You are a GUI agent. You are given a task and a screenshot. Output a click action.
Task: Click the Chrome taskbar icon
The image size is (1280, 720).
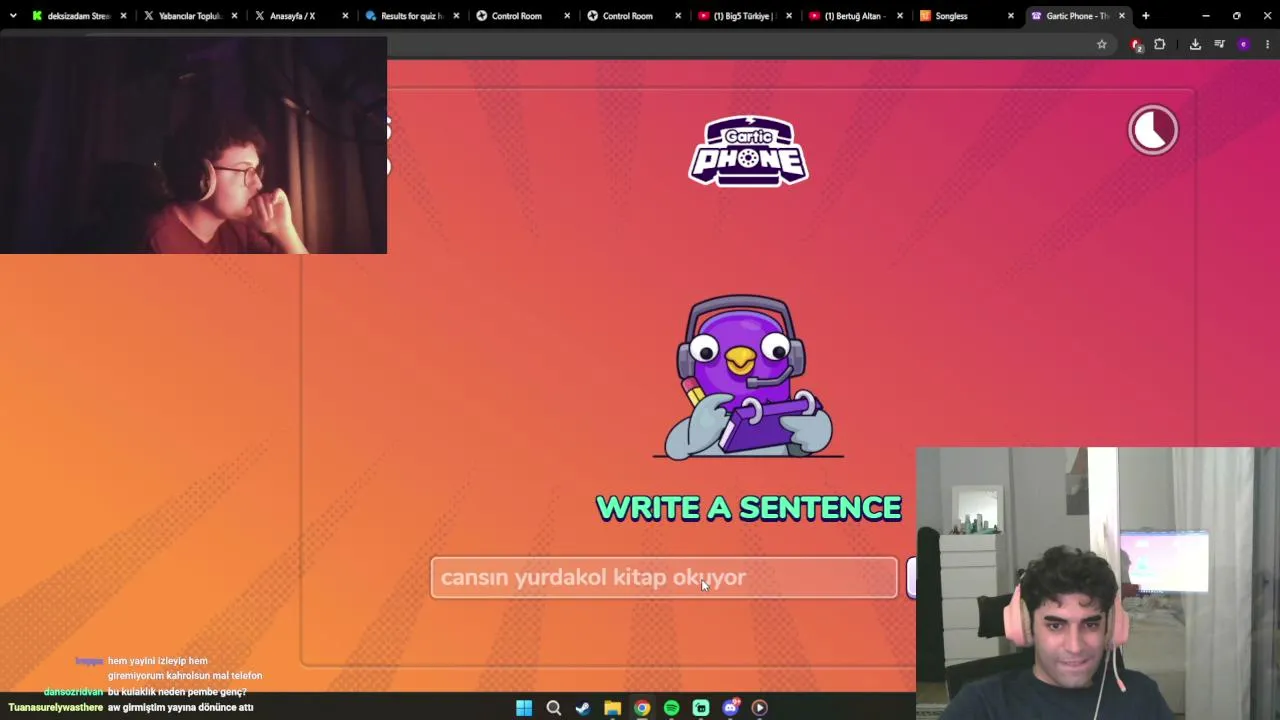(x=642, y=708)
